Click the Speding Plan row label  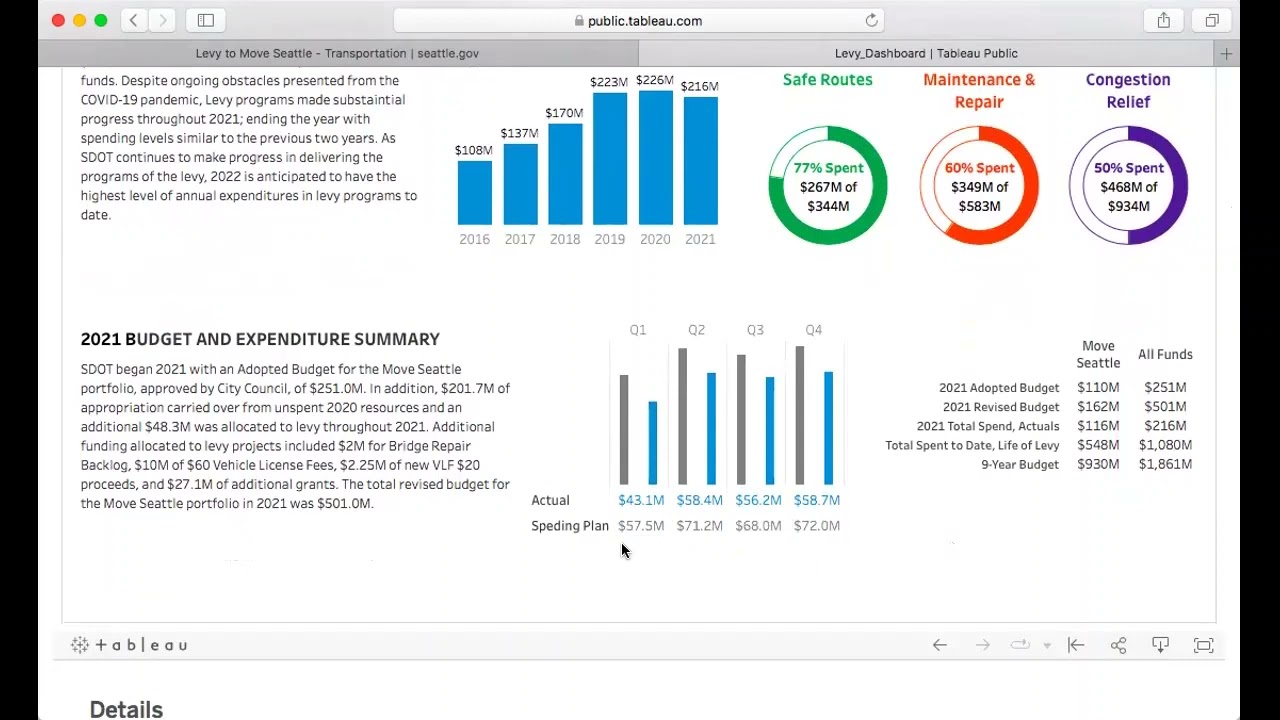pos(570,526)
